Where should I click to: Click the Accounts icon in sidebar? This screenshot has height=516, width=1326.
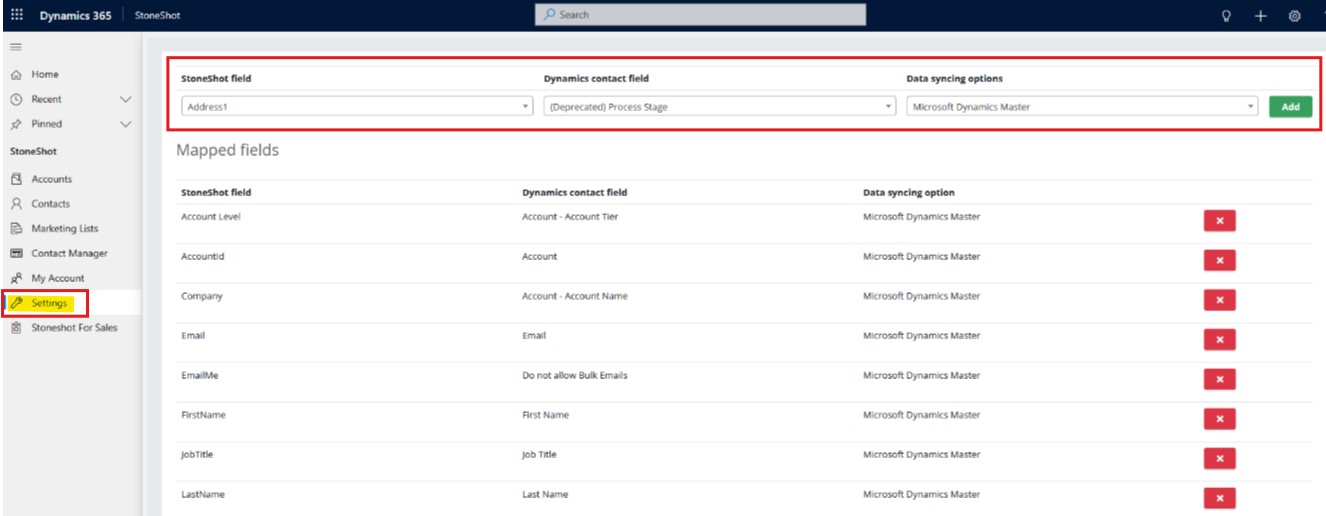click(x=16, y=179)
